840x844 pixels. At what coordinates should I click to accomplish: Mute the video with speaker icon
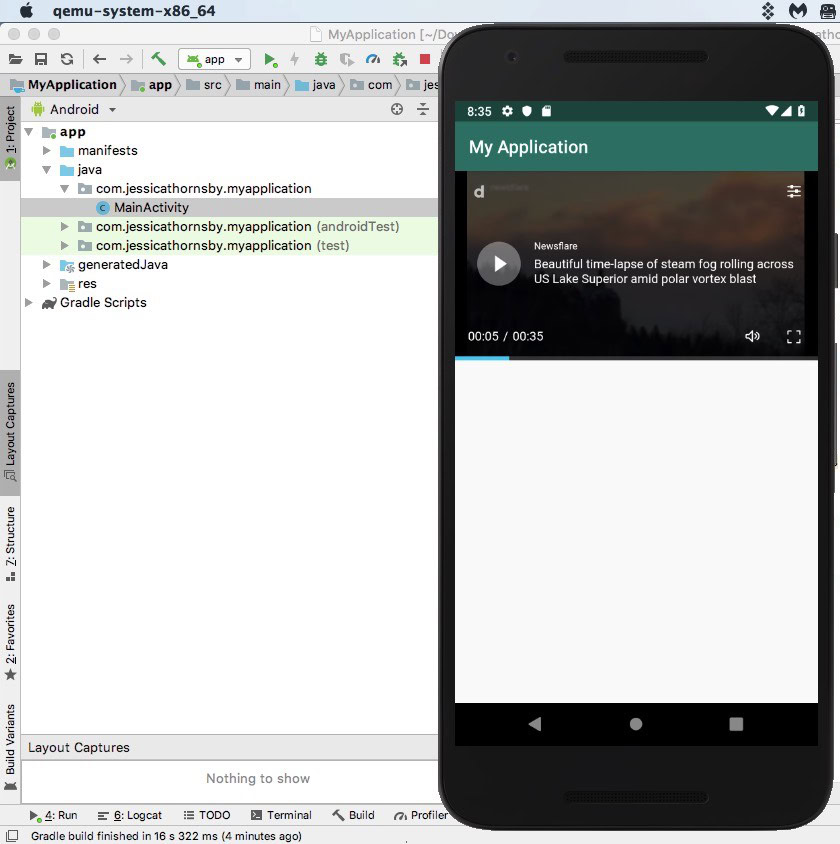coord(752,336)
